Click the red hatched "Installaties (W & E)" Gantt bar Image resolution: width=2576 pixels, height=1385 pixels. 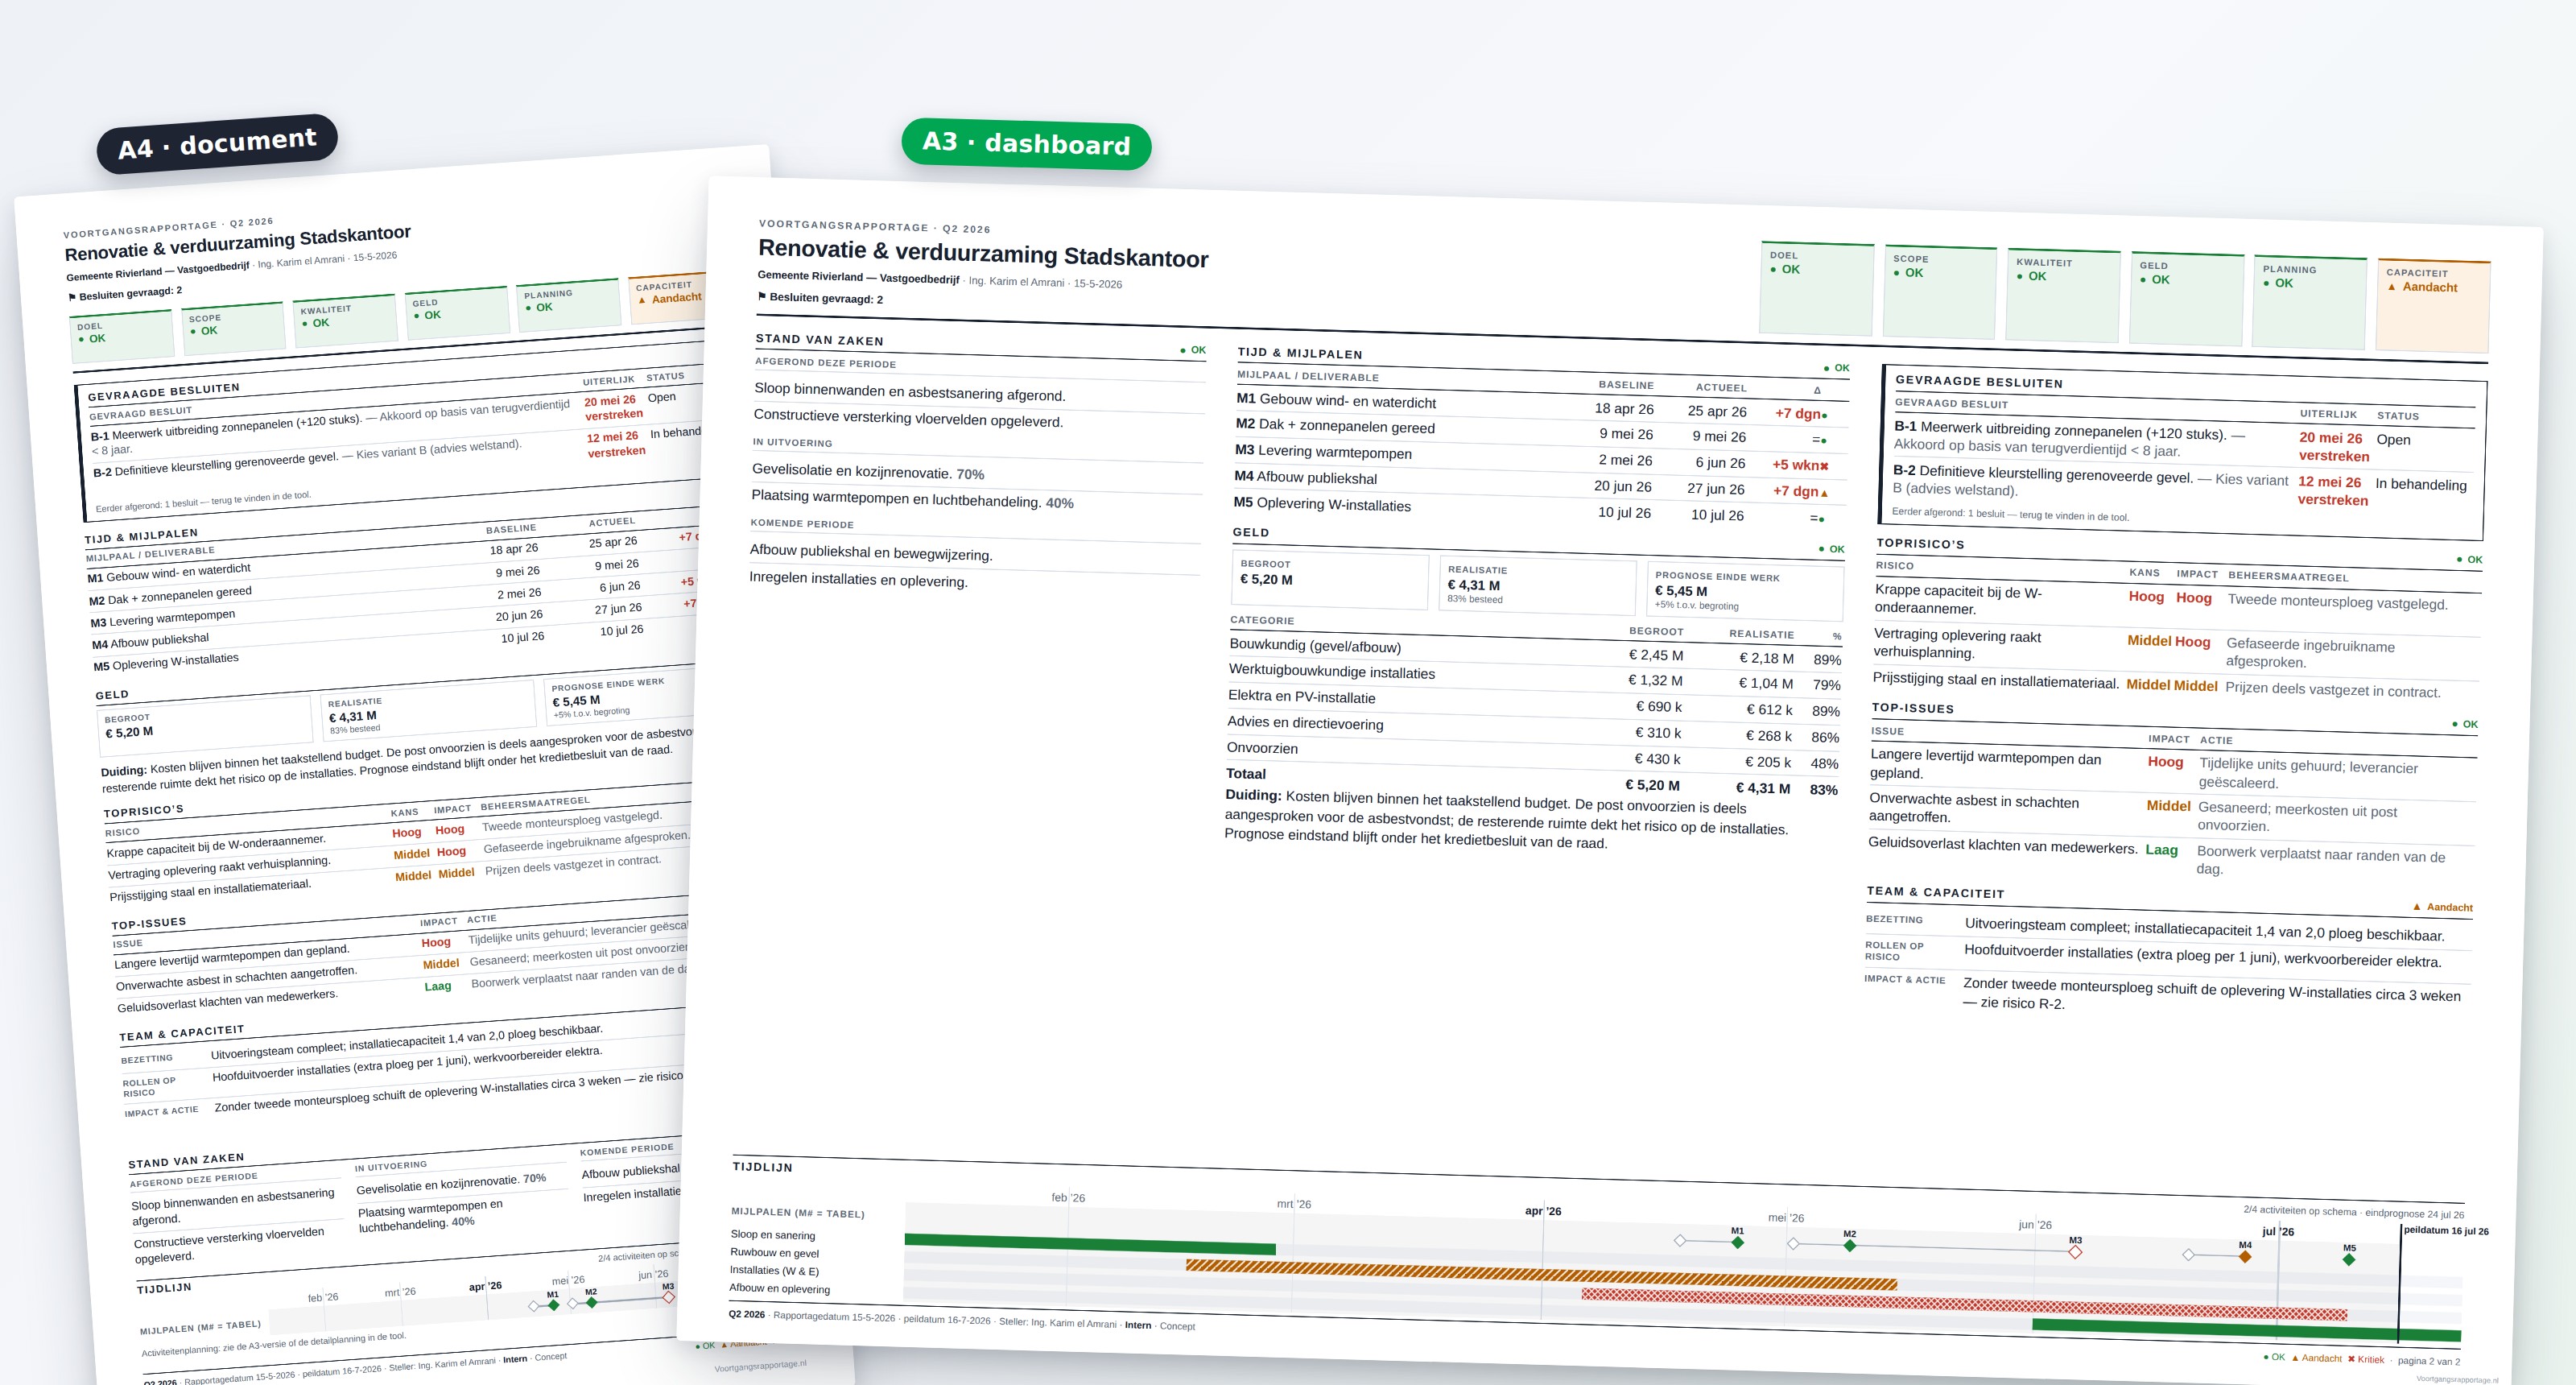click(1964, 1304)
